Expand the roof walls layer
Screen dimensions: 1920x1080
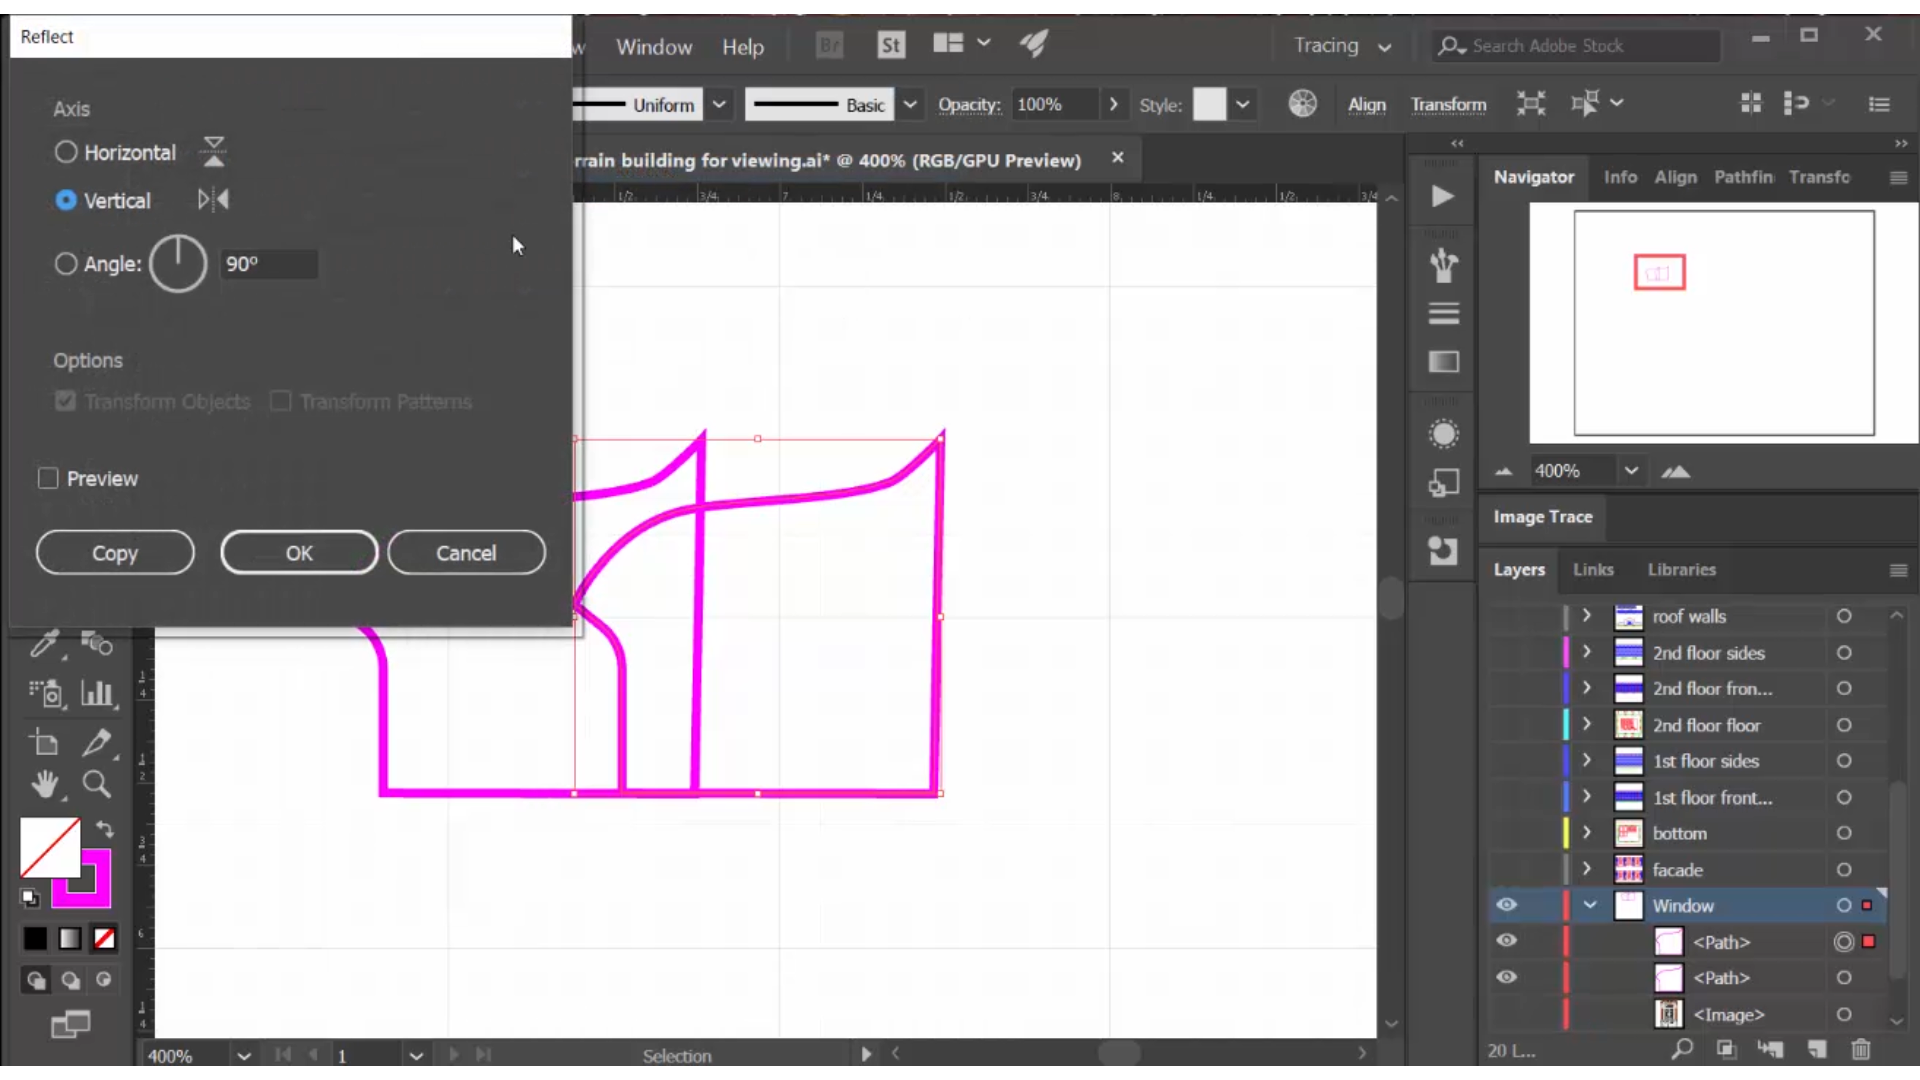pyautogui.click(x=1586, y=617)
